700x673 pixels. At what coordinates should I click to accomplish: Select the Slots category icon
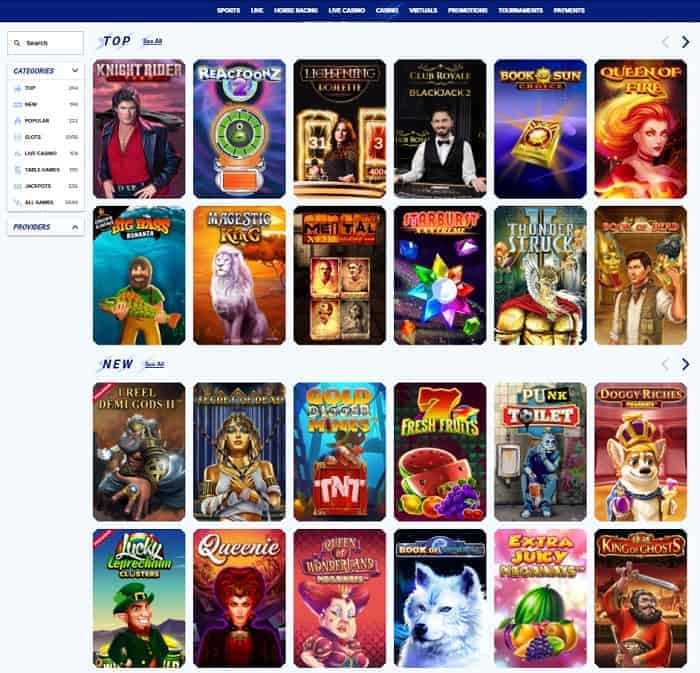pos(18,137)
